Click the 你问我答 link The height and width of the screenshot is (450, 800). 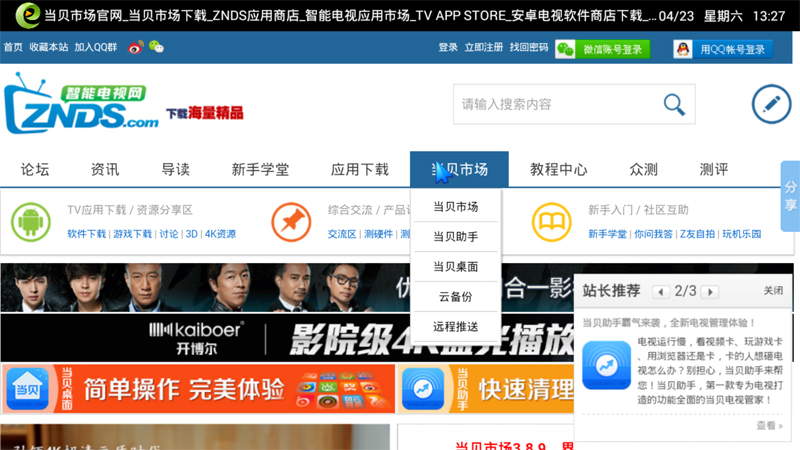point(654,234)
